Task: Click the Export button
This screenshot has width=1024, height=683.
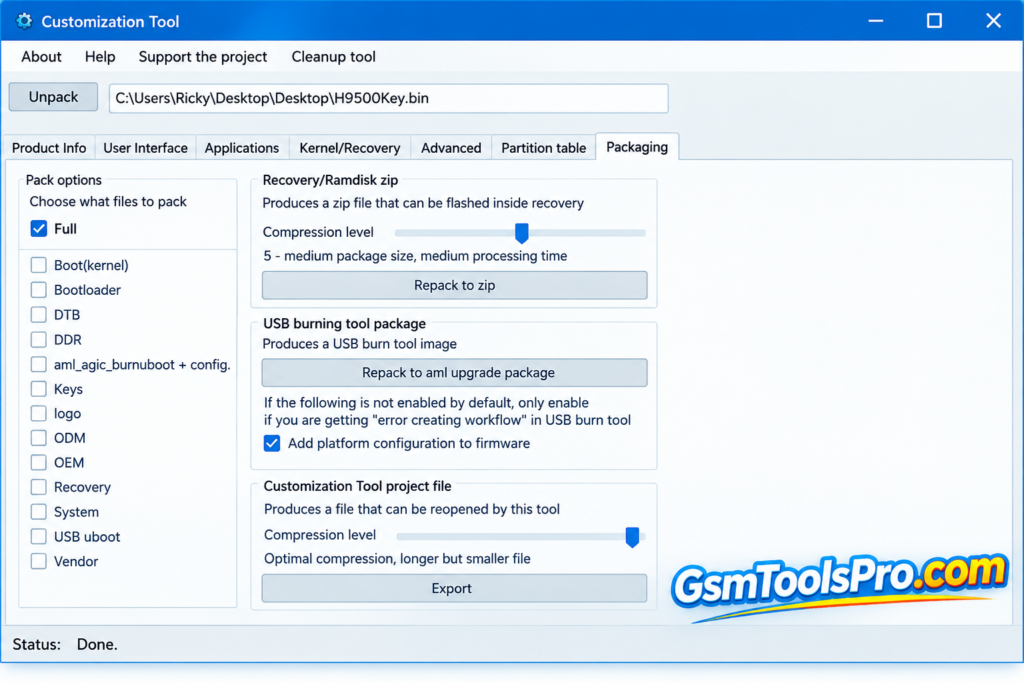Action: click(455, 588)
